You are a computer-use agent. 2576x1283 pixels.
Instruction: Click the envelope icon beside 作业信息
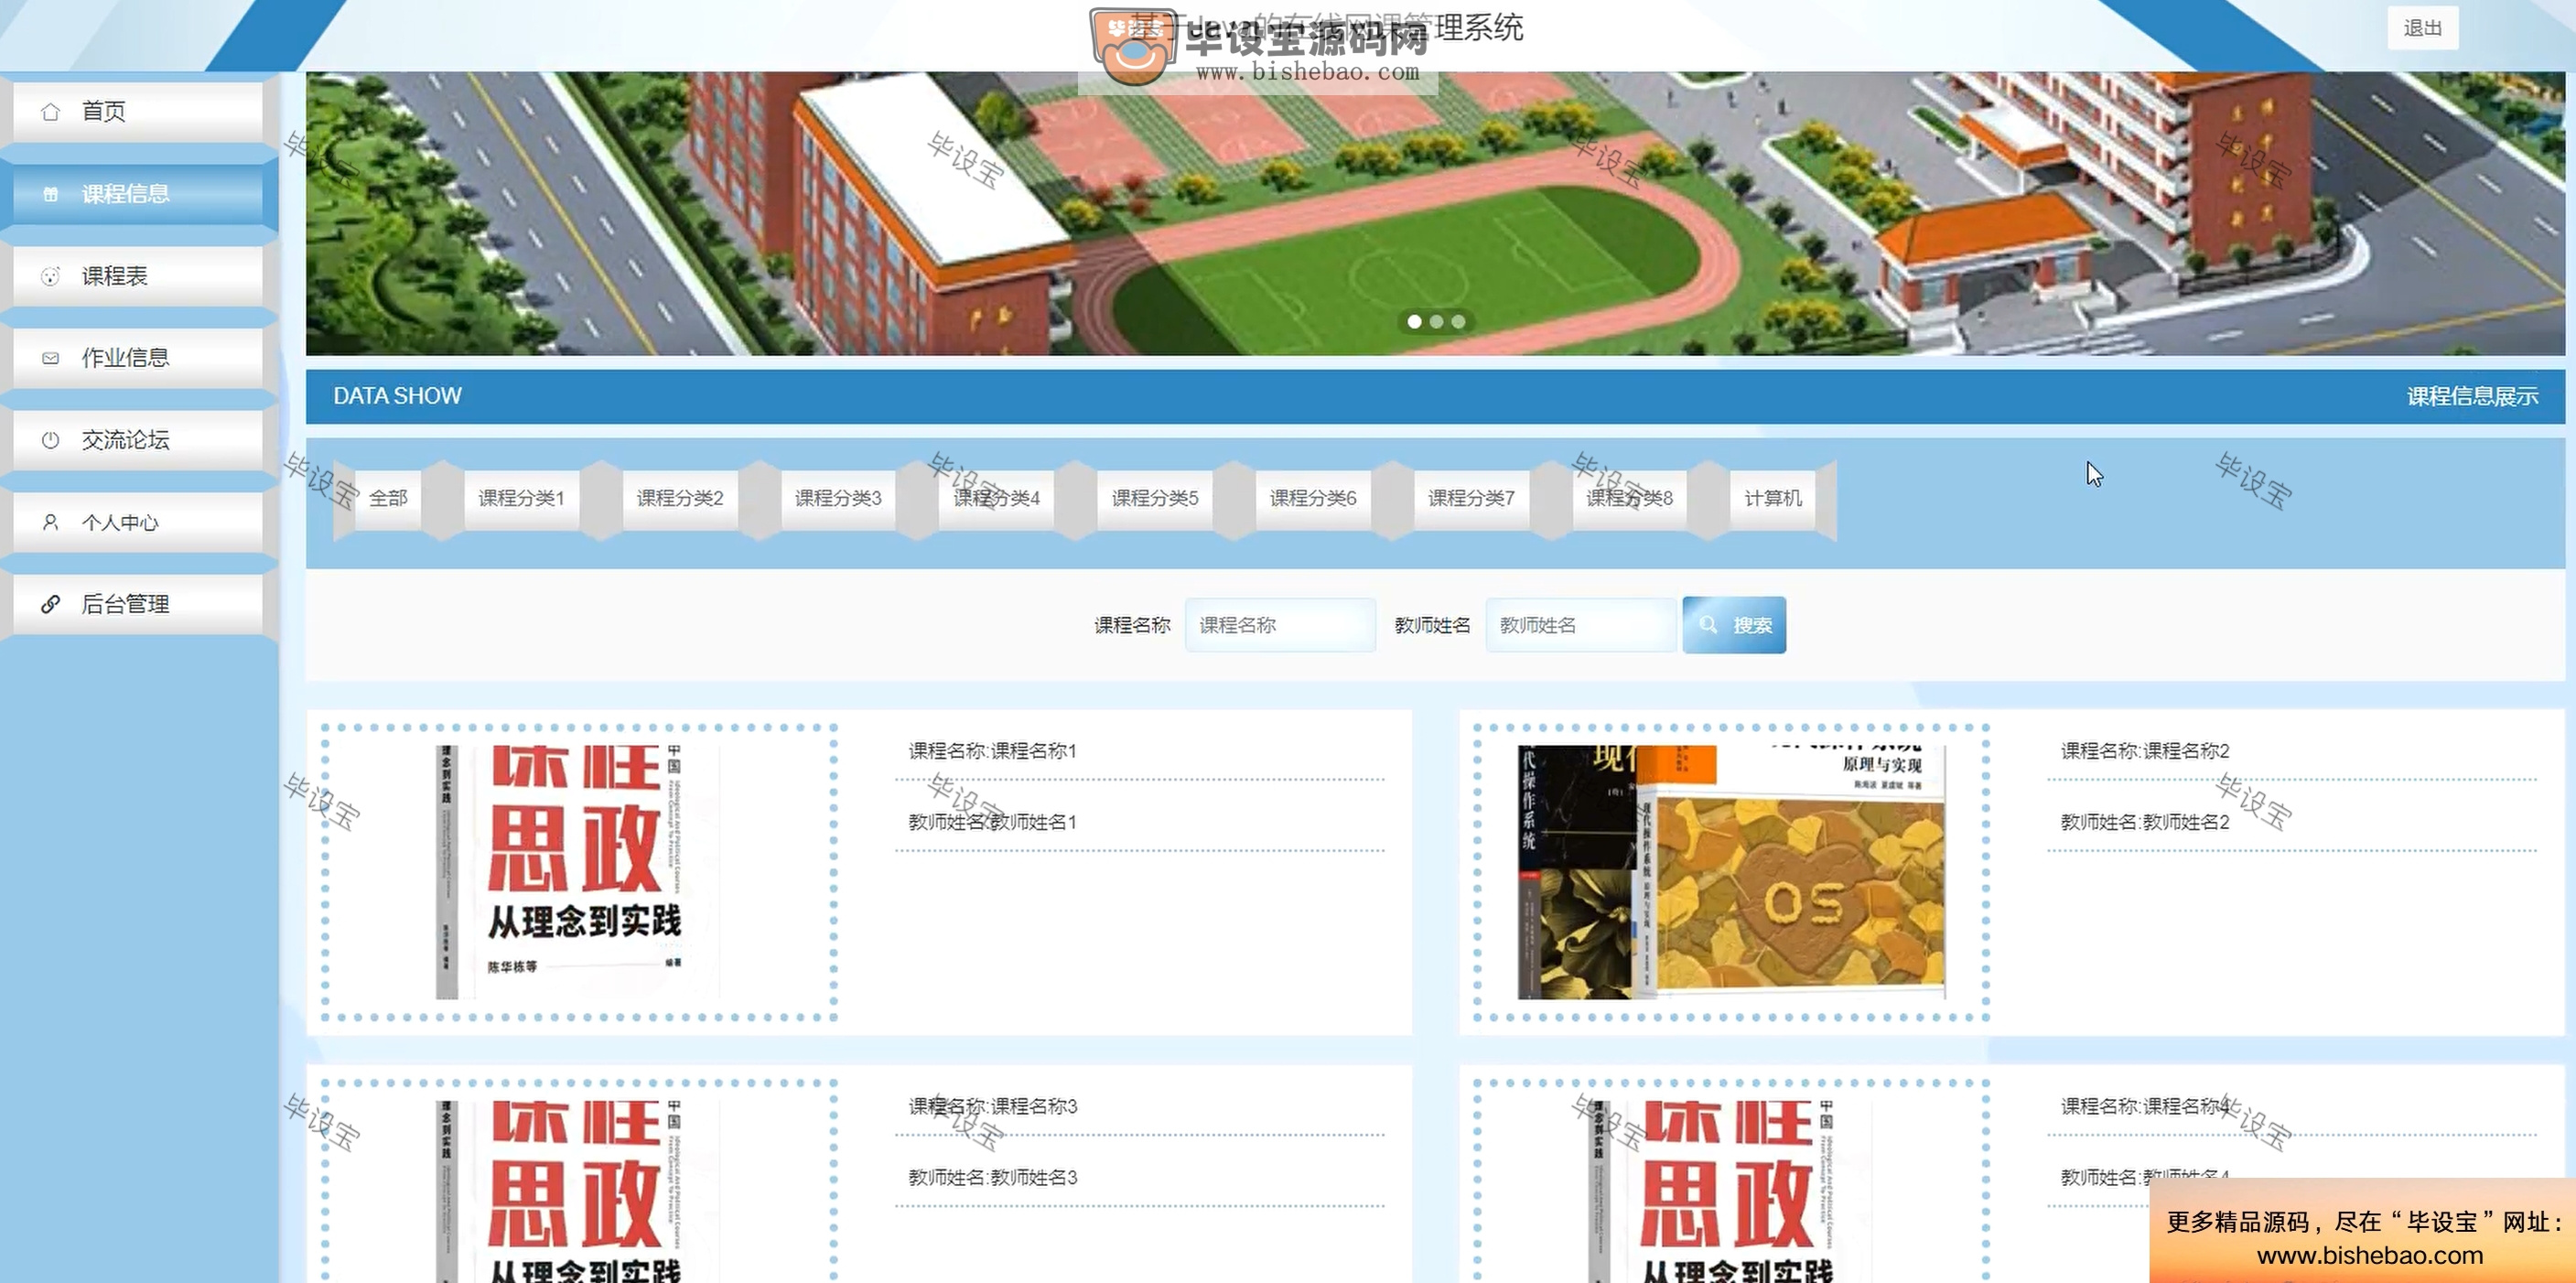point(50,358)
